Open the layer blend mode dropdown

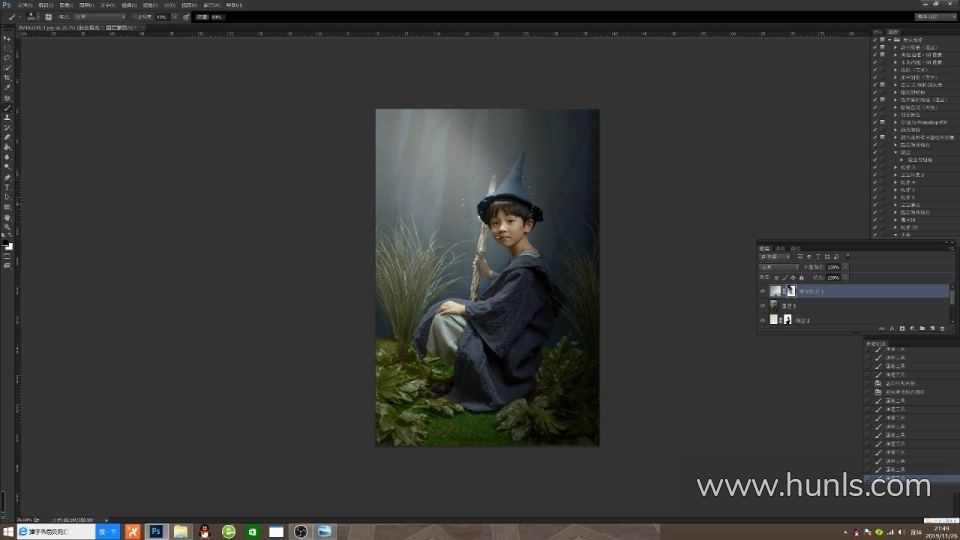click(x=778, y=268)
